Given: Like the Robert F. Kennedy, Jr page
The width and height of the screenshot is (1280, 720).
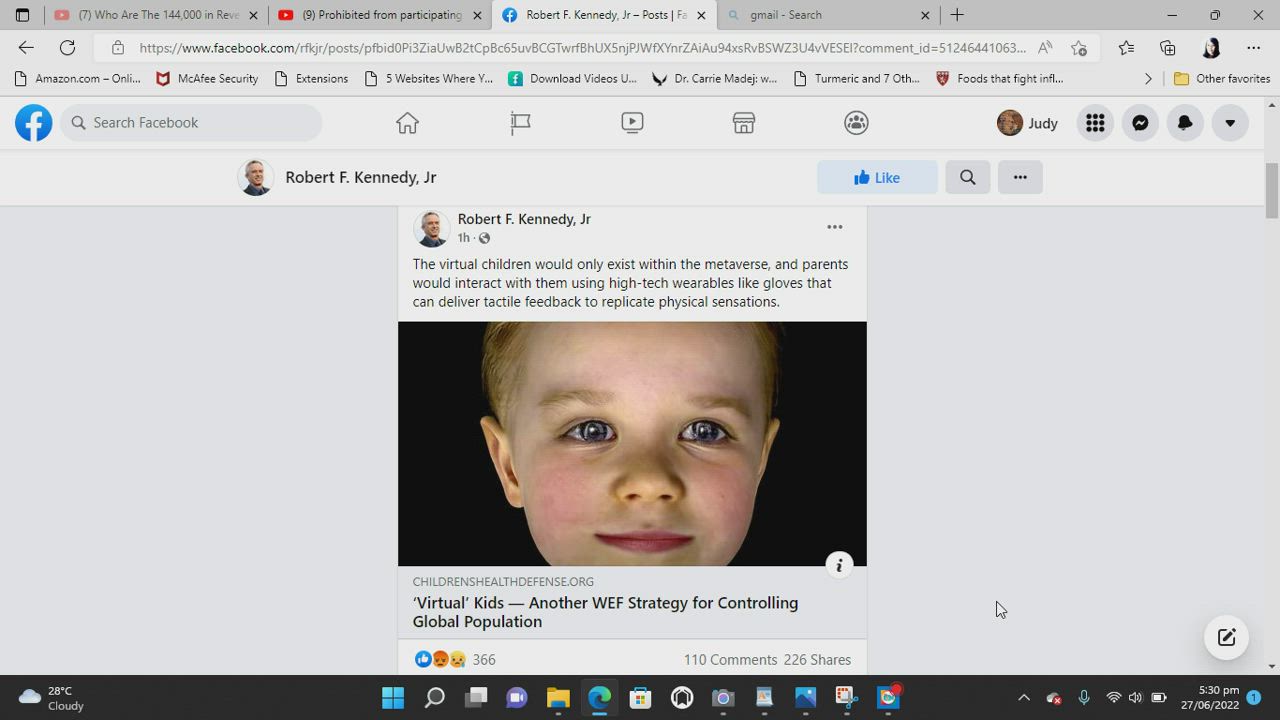Looking at the screenshot, I should pos(877,177).
